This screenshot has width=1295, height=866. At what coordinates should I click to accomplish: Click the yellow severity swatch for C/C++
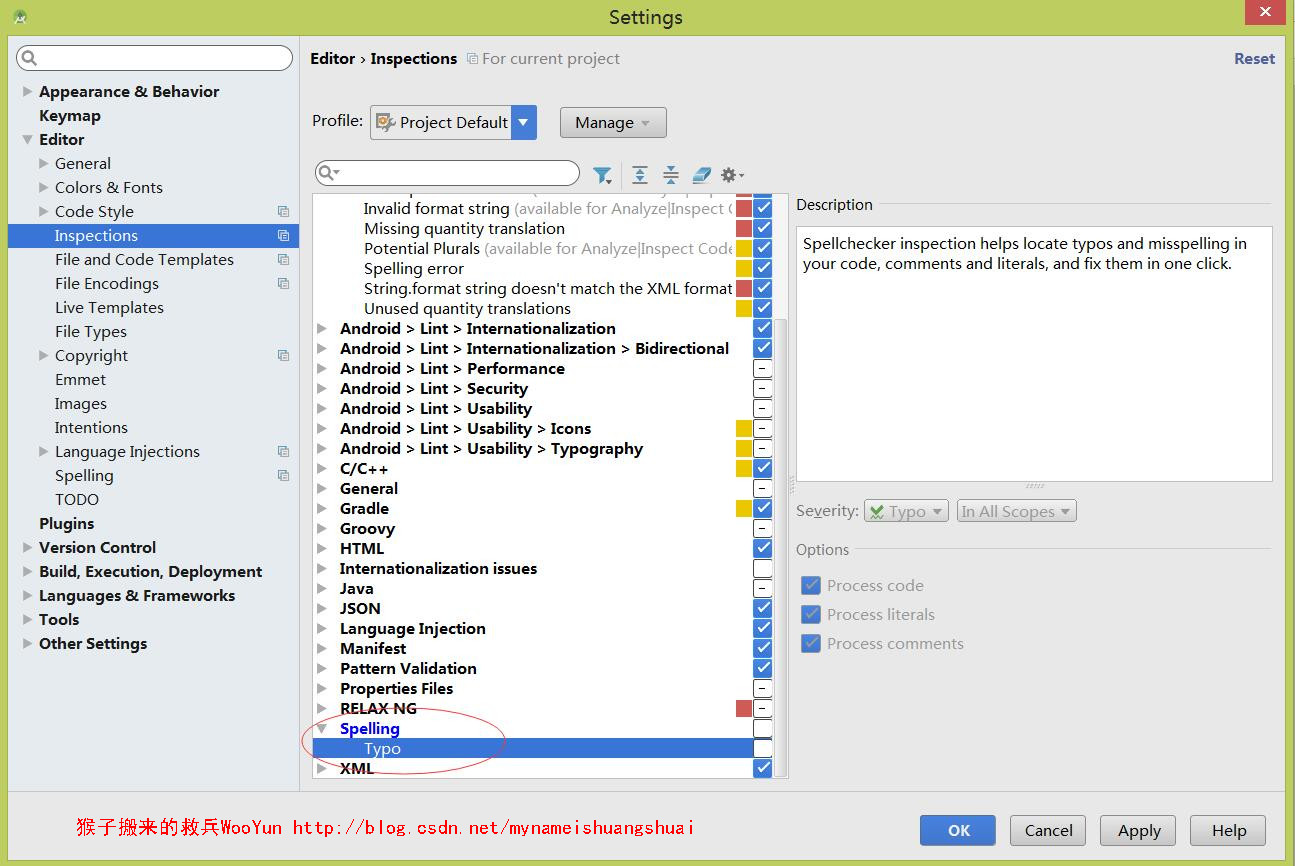pos(744,468)
